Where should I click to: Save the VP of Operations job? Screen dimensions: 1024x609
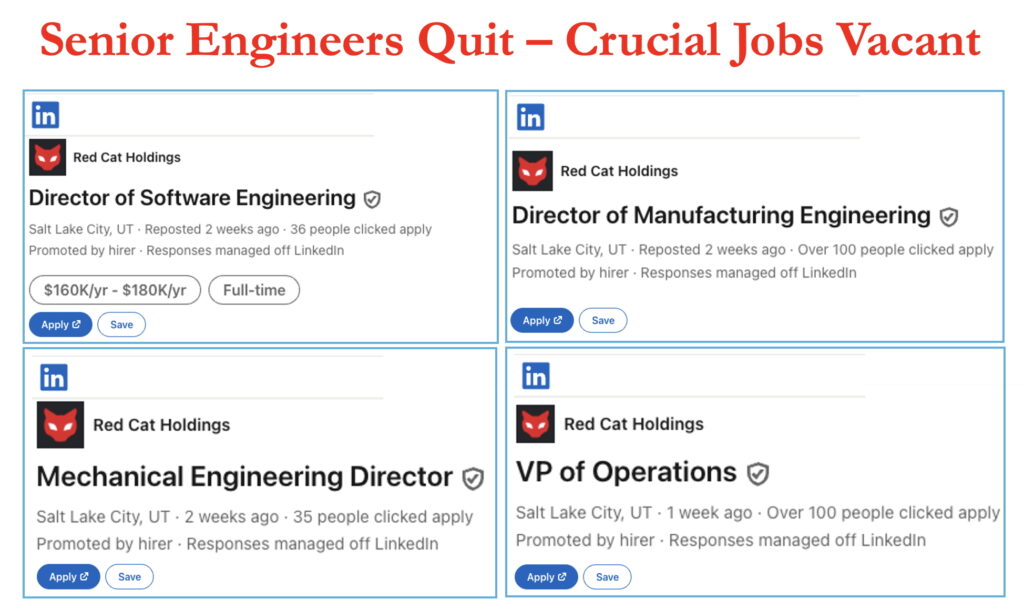[607, 577]
